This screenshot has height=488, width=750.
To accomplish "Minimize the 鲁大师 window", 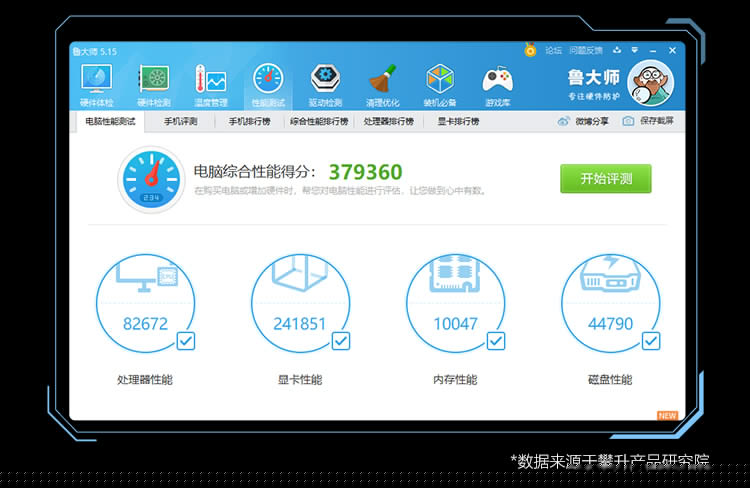I will (x=653, y=50).
